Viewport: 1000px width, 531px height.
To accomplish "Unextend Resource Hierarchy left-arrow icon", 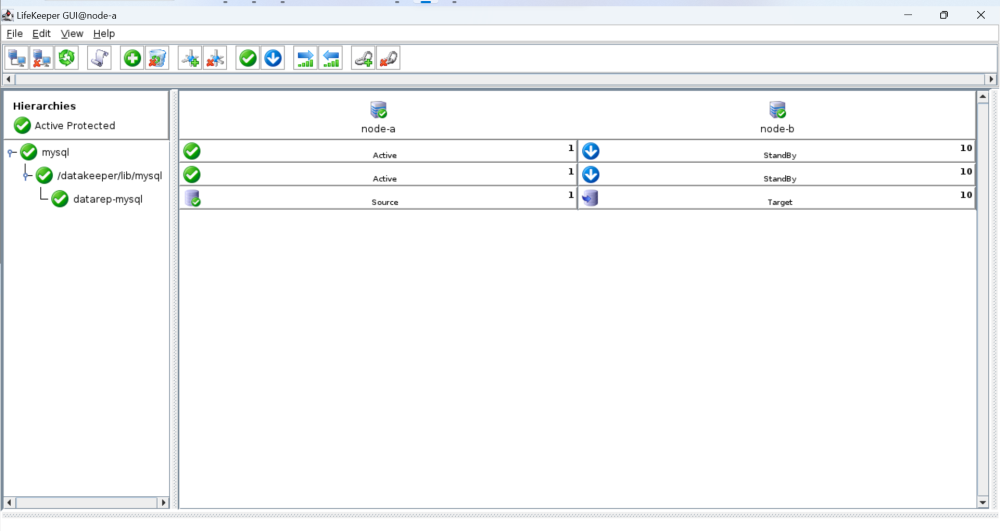I will 331,59.
